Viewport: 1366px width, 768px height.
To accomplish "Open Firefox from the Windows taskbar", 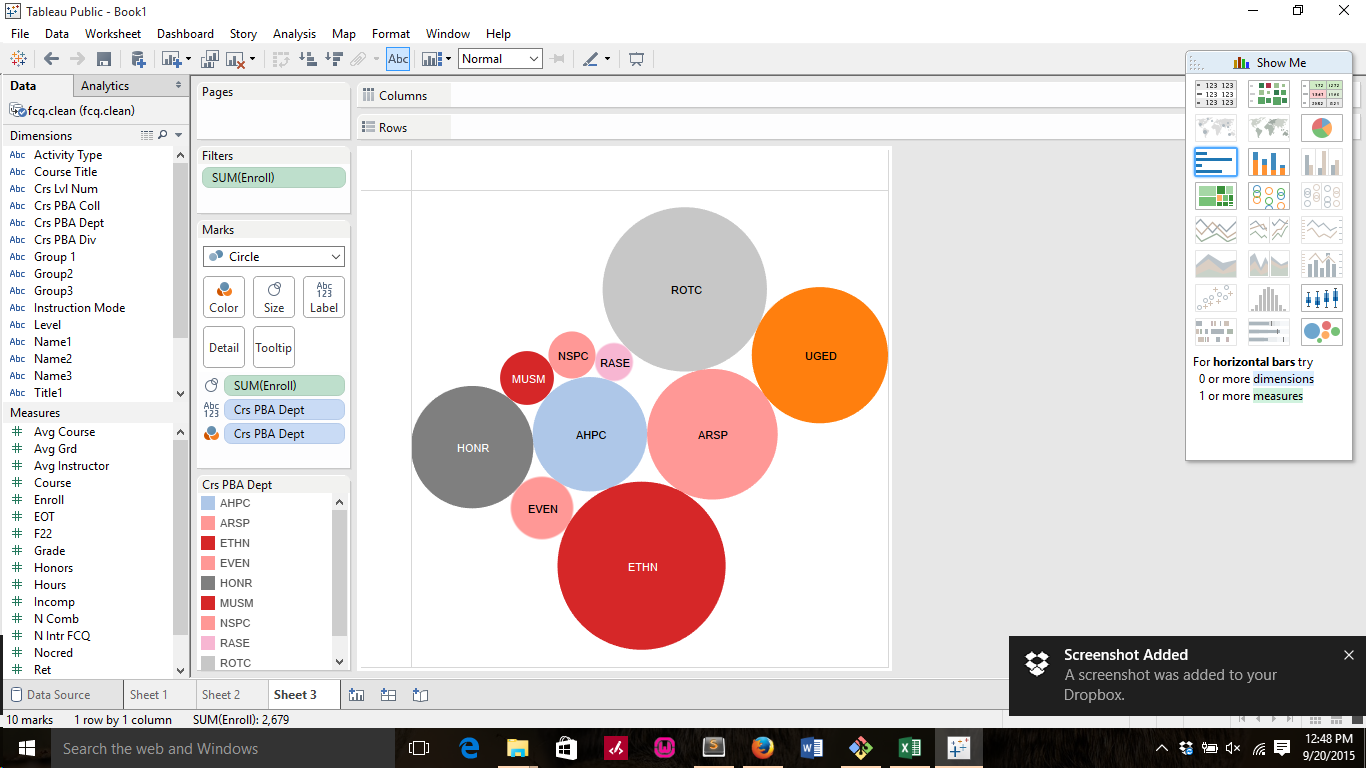I will (763, 748).
